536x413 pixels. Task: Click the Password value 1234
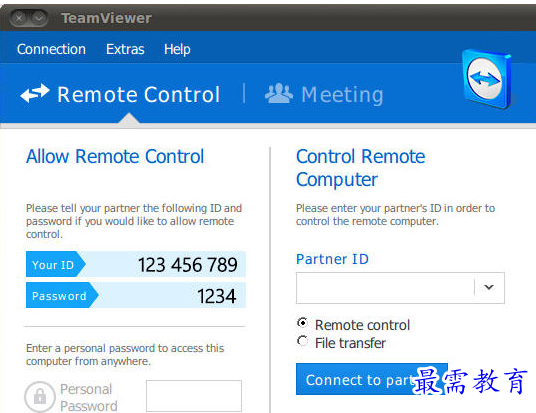(216, 296)
